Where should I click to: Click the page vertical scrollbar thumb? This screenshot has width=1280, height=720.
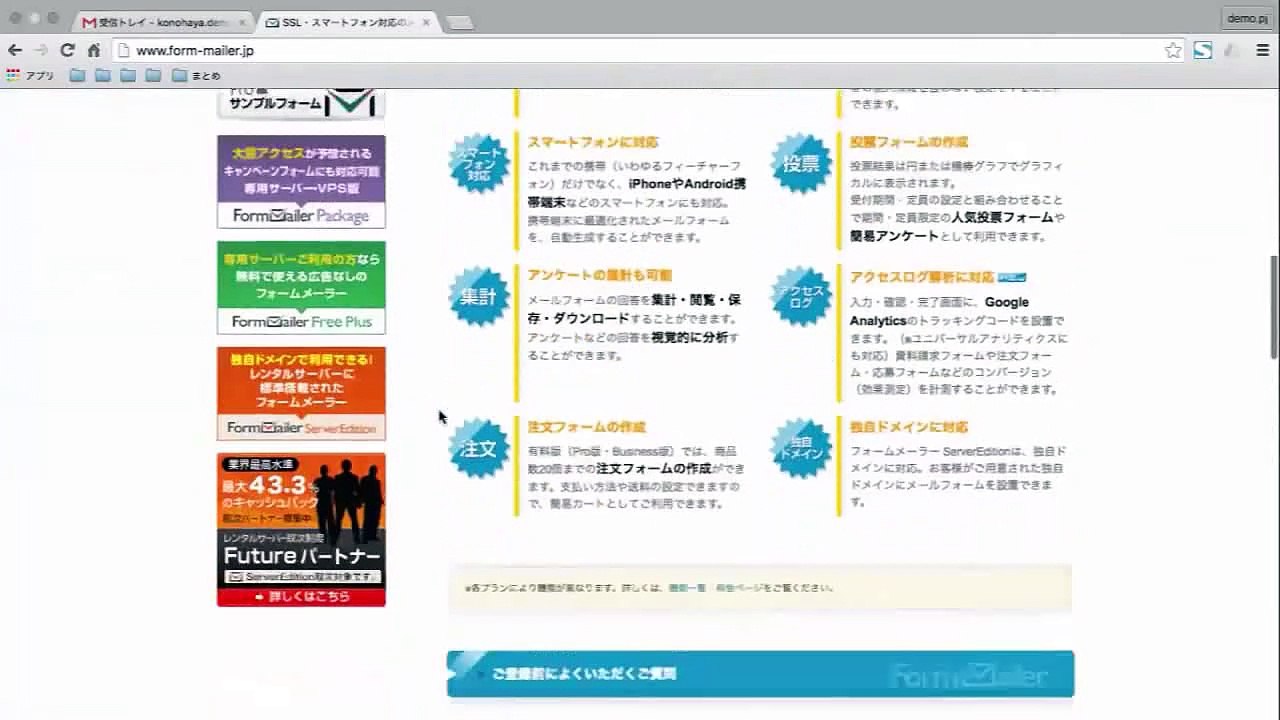point(1273,306)
